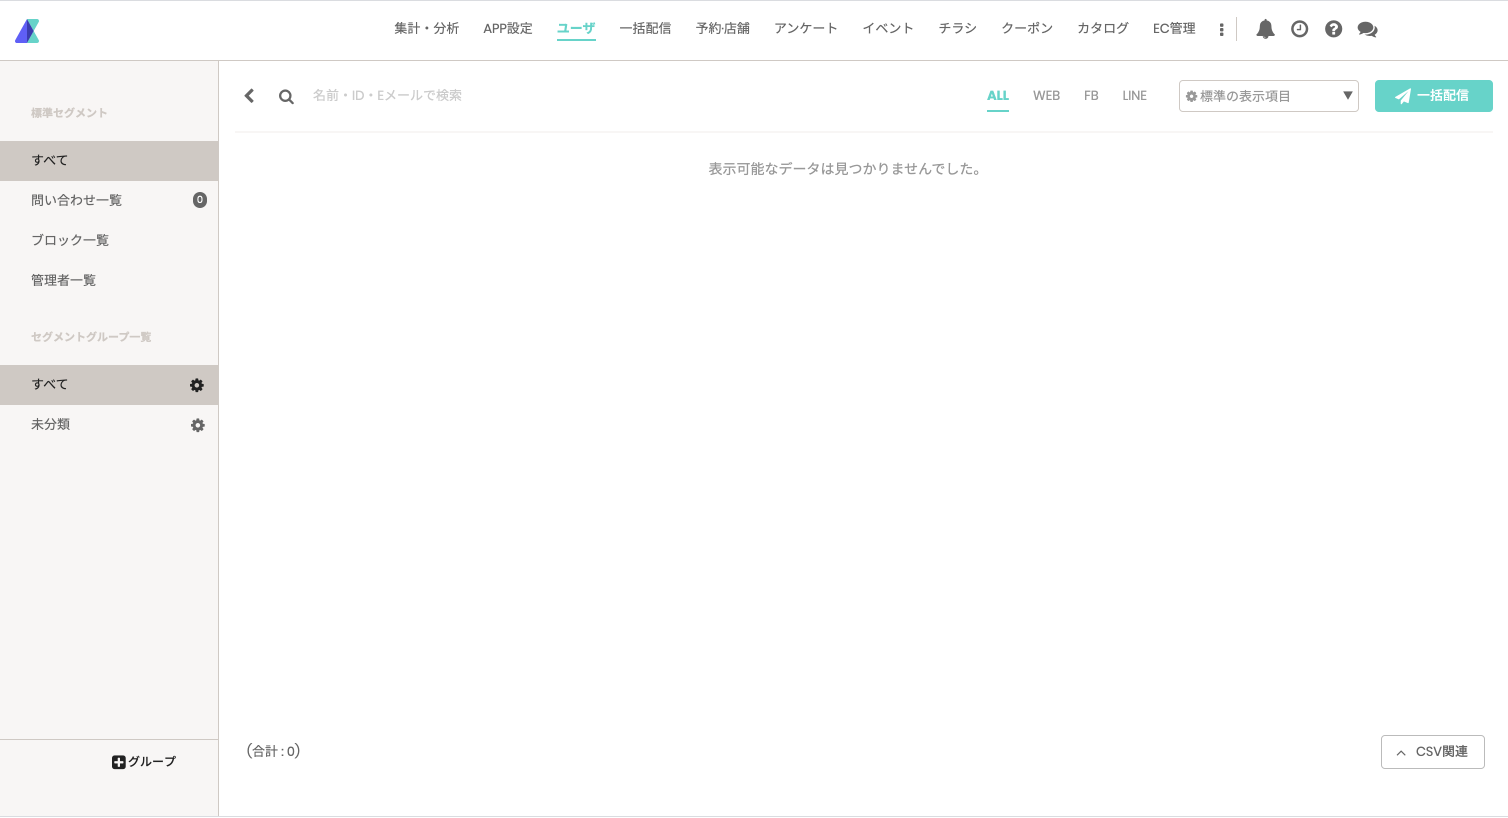1508x818 pixels.
Task: Switch to the LINE filter tab
Action: coord(1134,96)
